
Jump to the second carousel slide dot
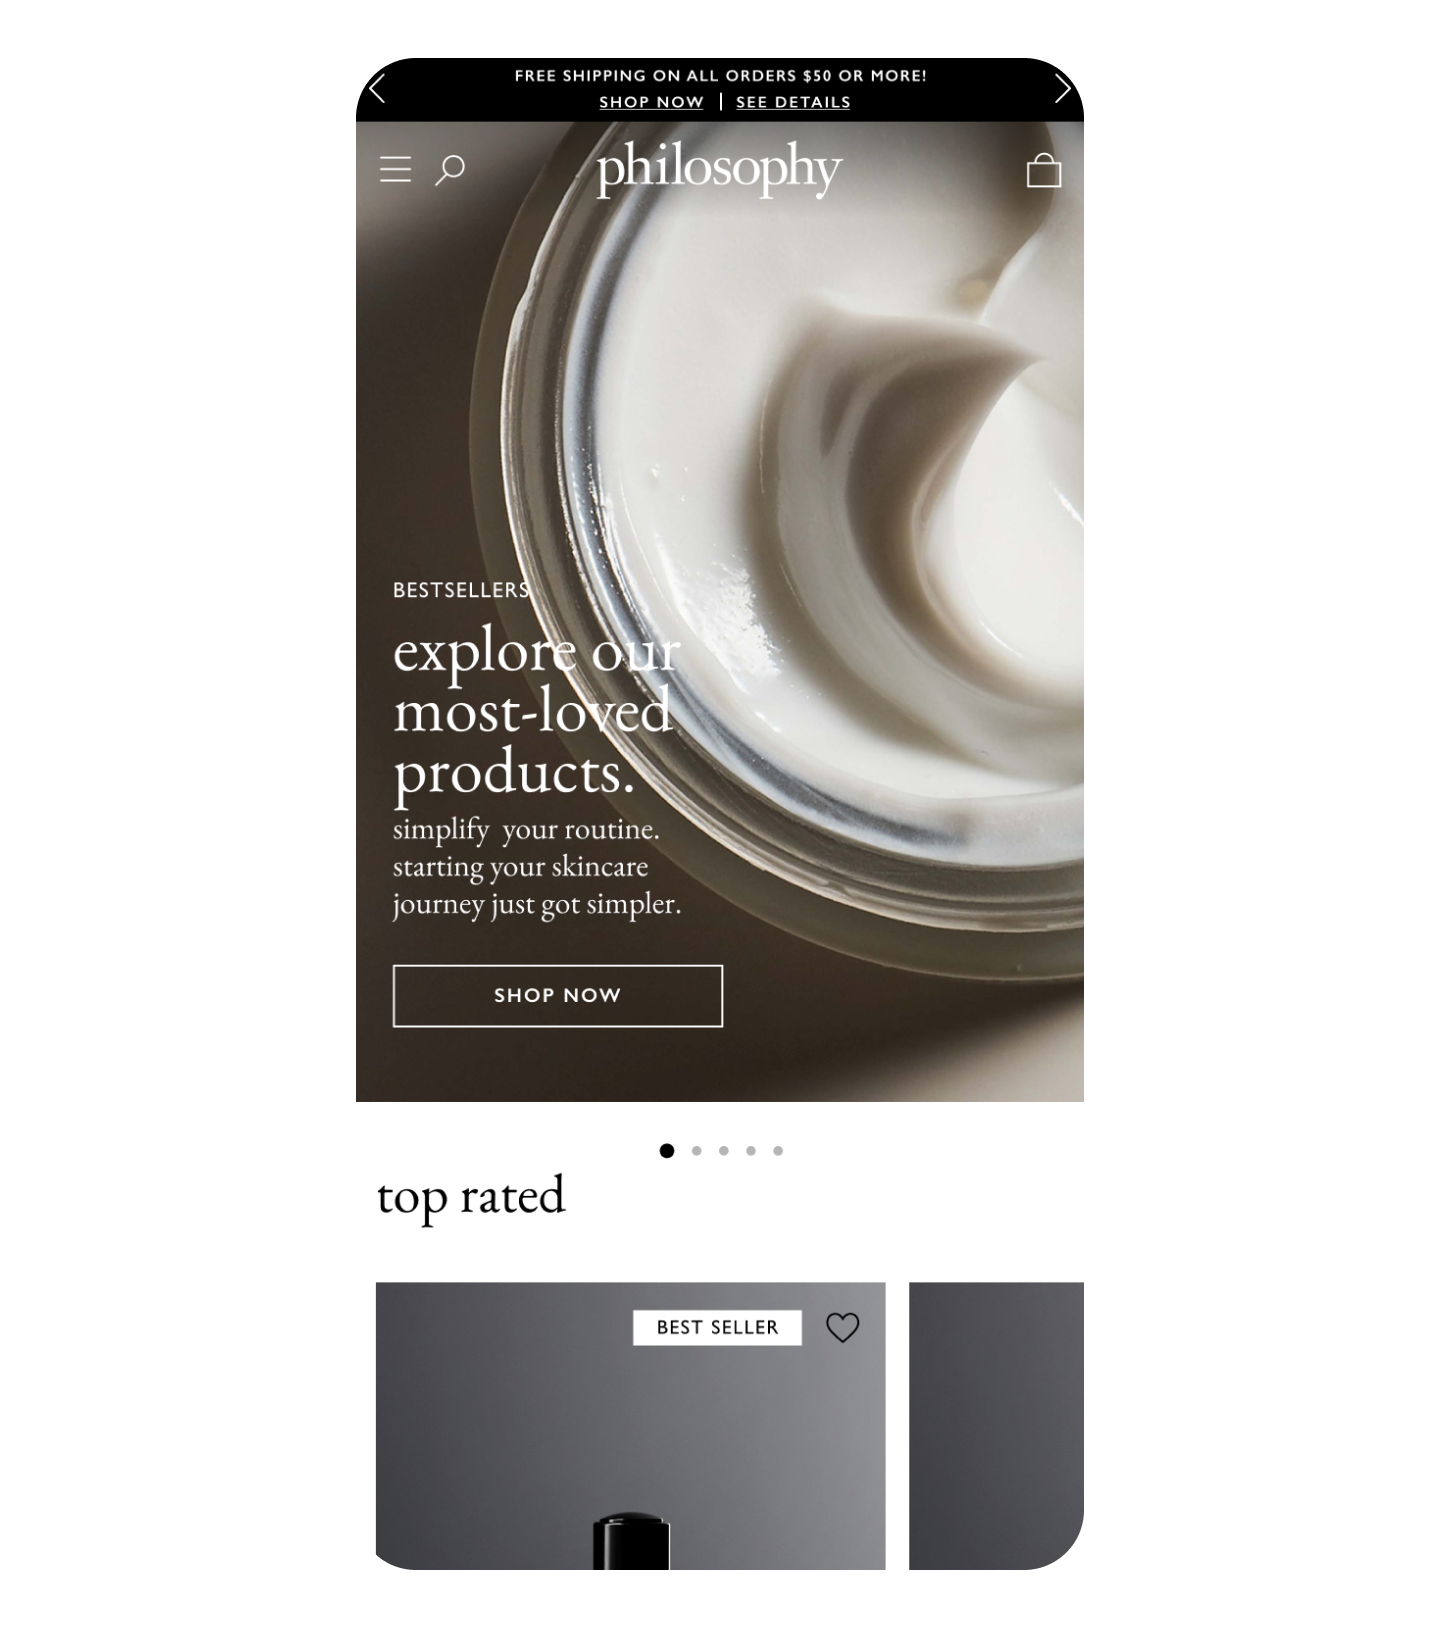click(x=697, y=1151)
